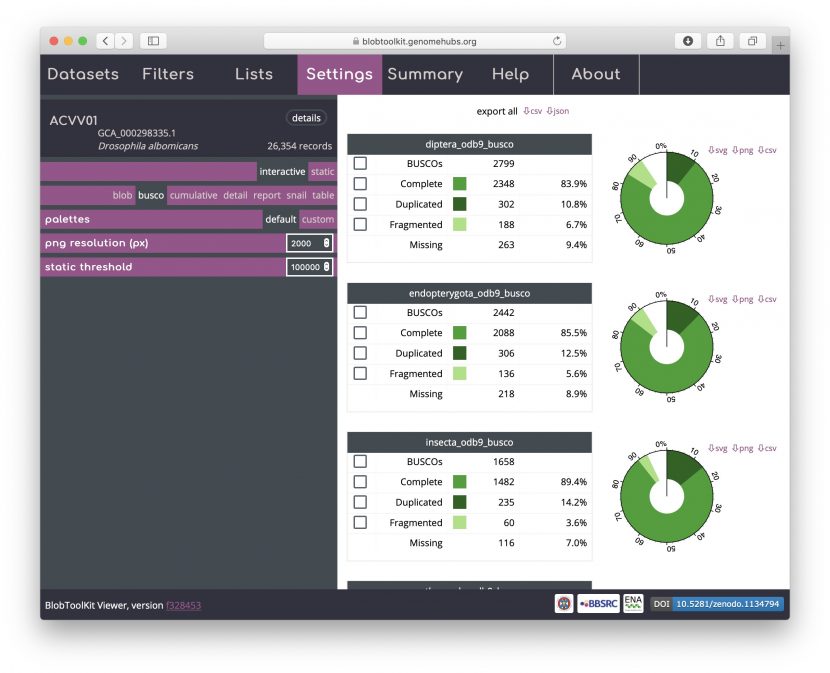830x673 pixels.
Task: Open the ENA badge in the footer
Action: tap(633, 604)
